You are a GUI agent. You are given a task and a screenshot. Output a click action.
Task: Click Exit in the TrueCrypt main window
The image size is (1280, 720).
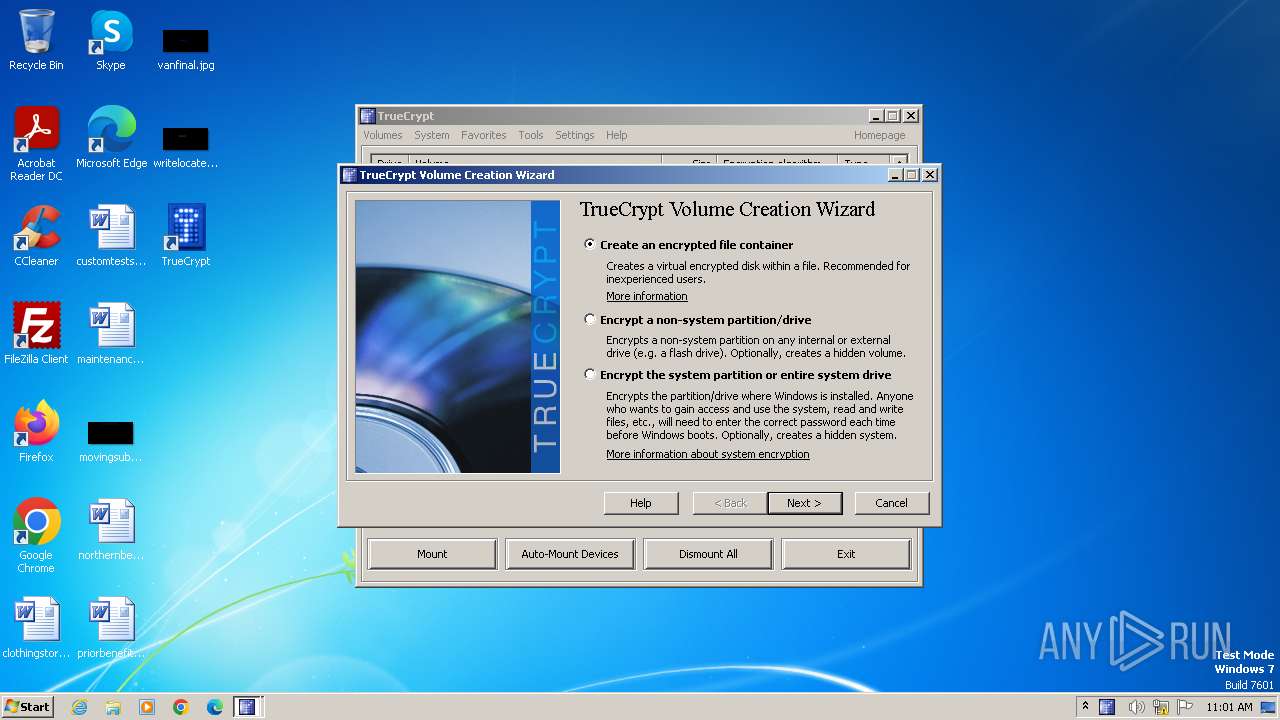846,554
